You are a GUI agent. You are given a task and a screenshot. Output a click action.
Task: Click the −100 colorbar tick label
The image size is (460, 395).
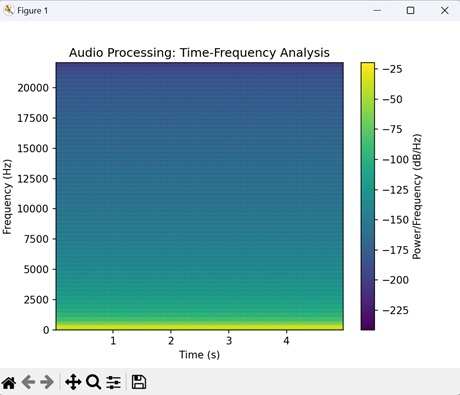point(395,160)
